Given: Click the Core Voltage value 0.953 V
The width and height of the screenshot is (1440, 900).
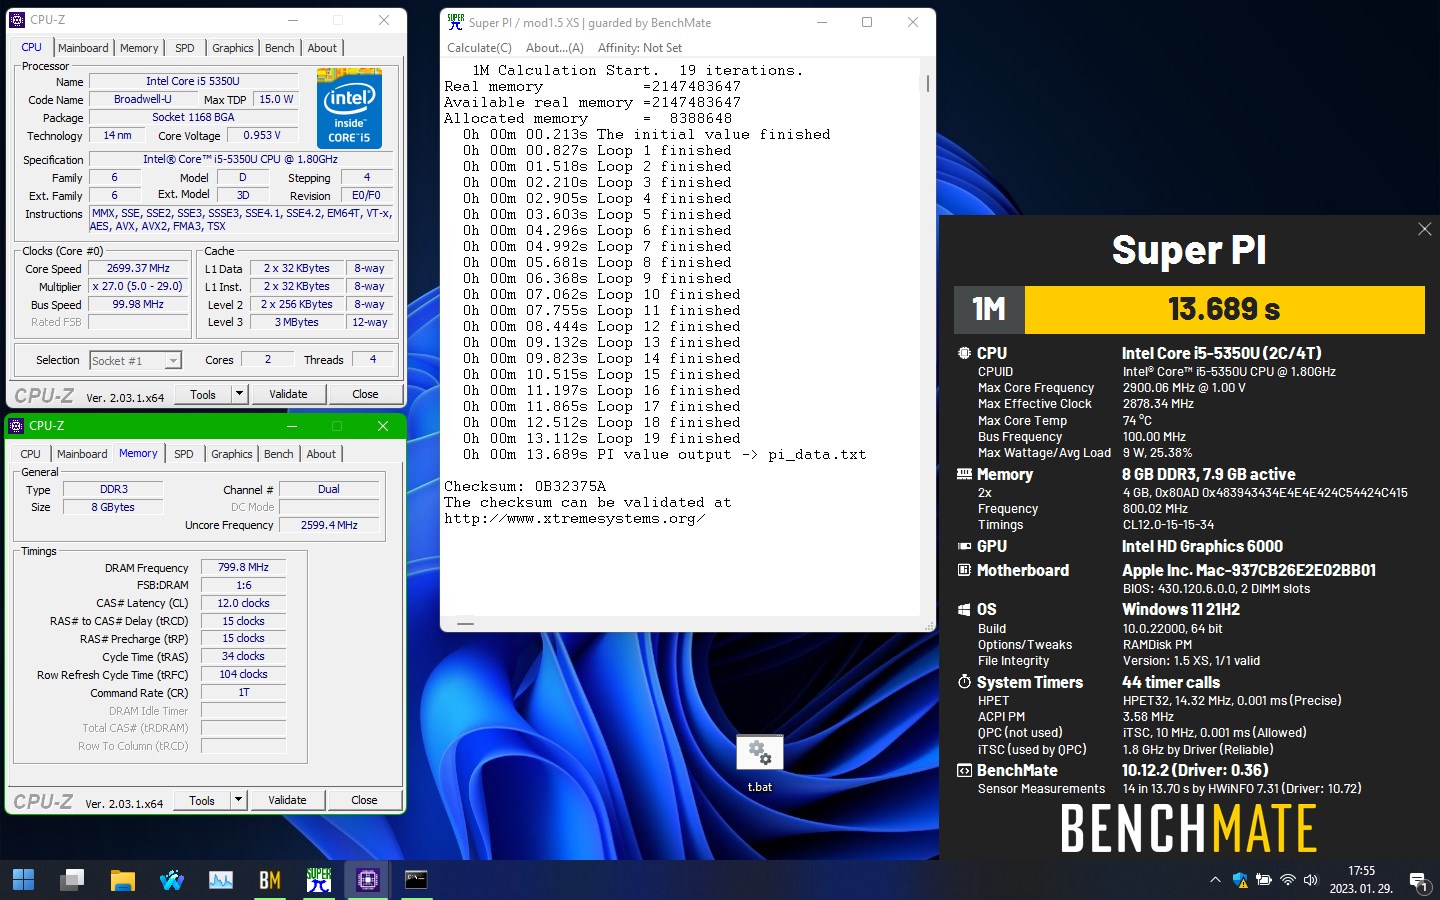Looking at the screenshot, I should tap(262, 136).
